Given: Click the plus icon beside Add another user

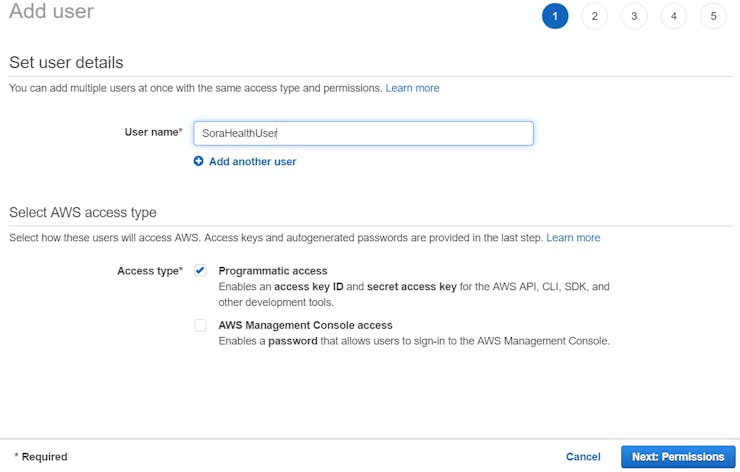Looking at the screenshot, I should click(199, 161).
